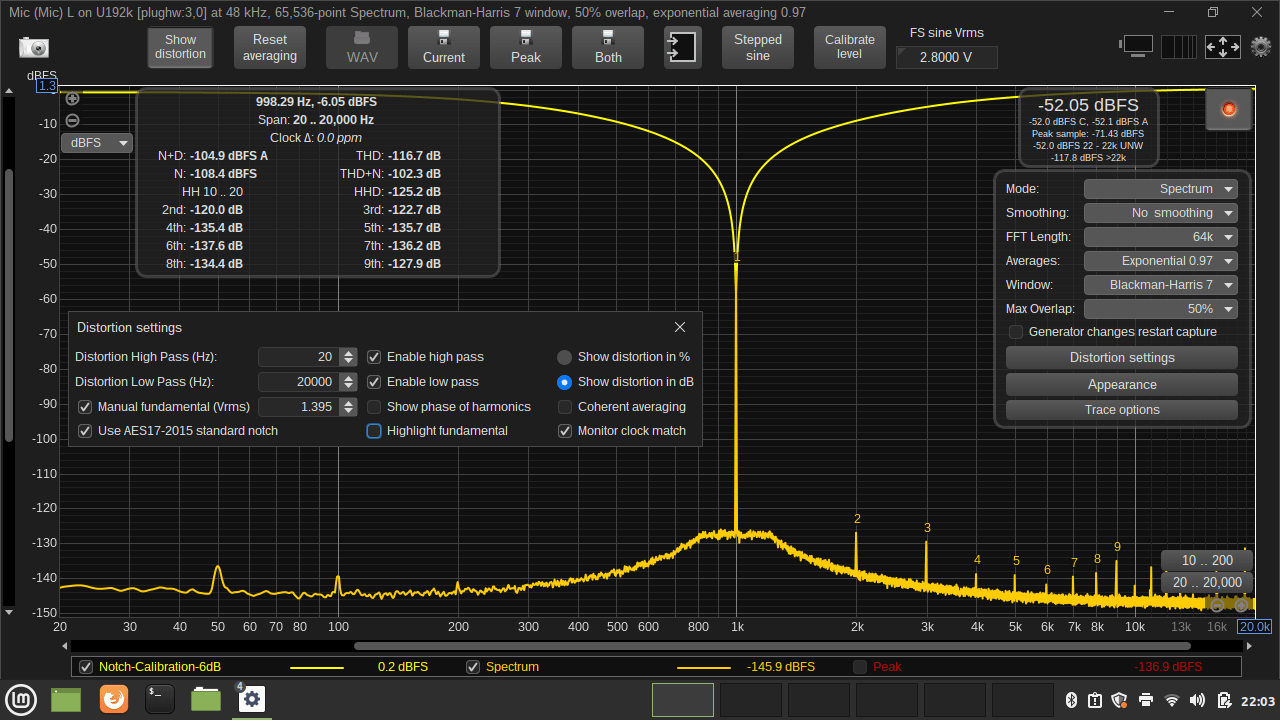Toggle Manual fundamental (Vrms) checkbox
The image size is (1280, 720).
coord(85,407)
